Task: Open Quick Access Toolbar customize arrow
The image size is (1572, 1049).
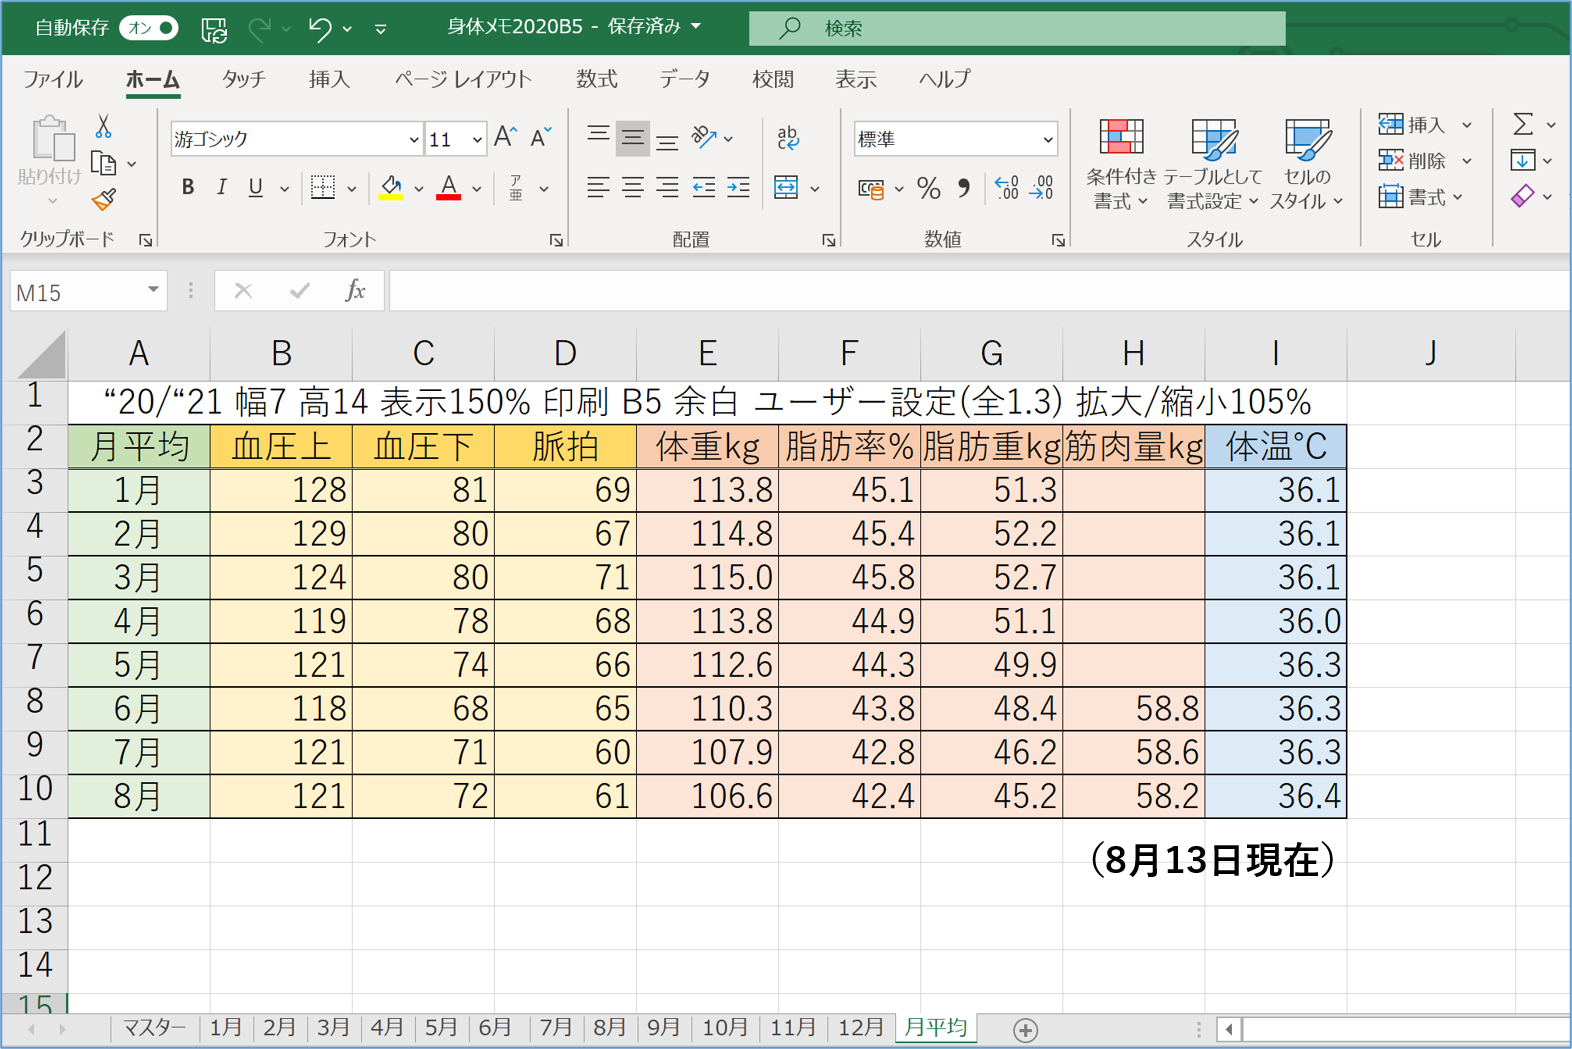Action: point(381,29)
